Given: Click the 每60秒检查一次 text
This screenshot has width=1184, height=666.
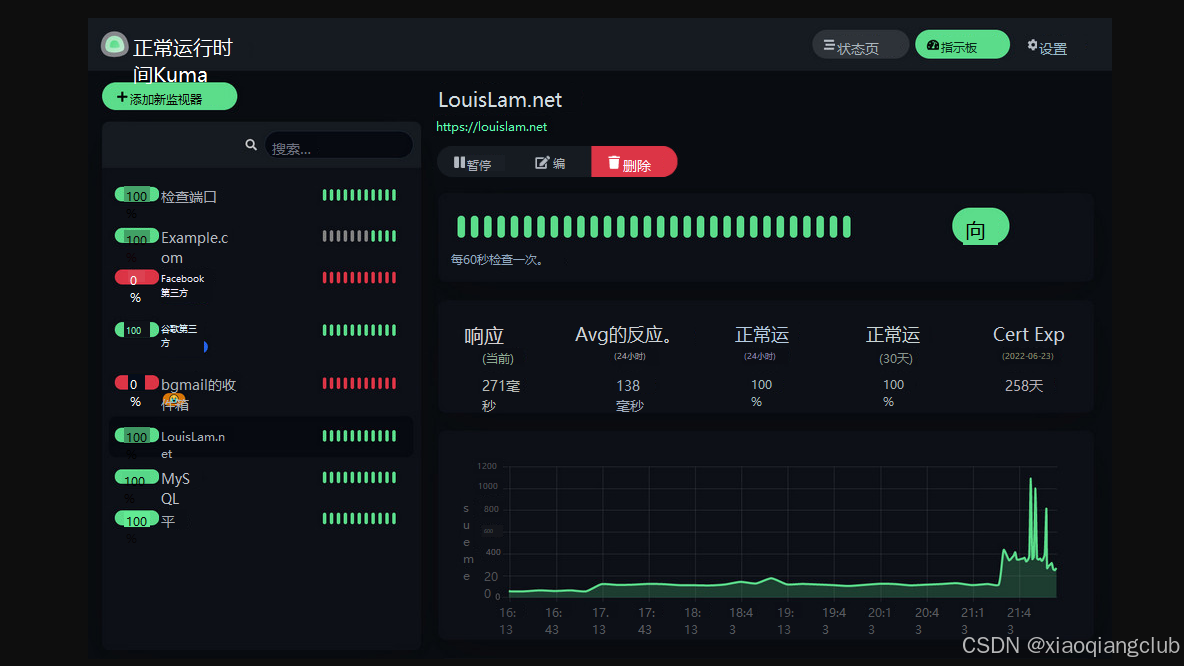Looking at the screenshot, I should tap(498, 260).
